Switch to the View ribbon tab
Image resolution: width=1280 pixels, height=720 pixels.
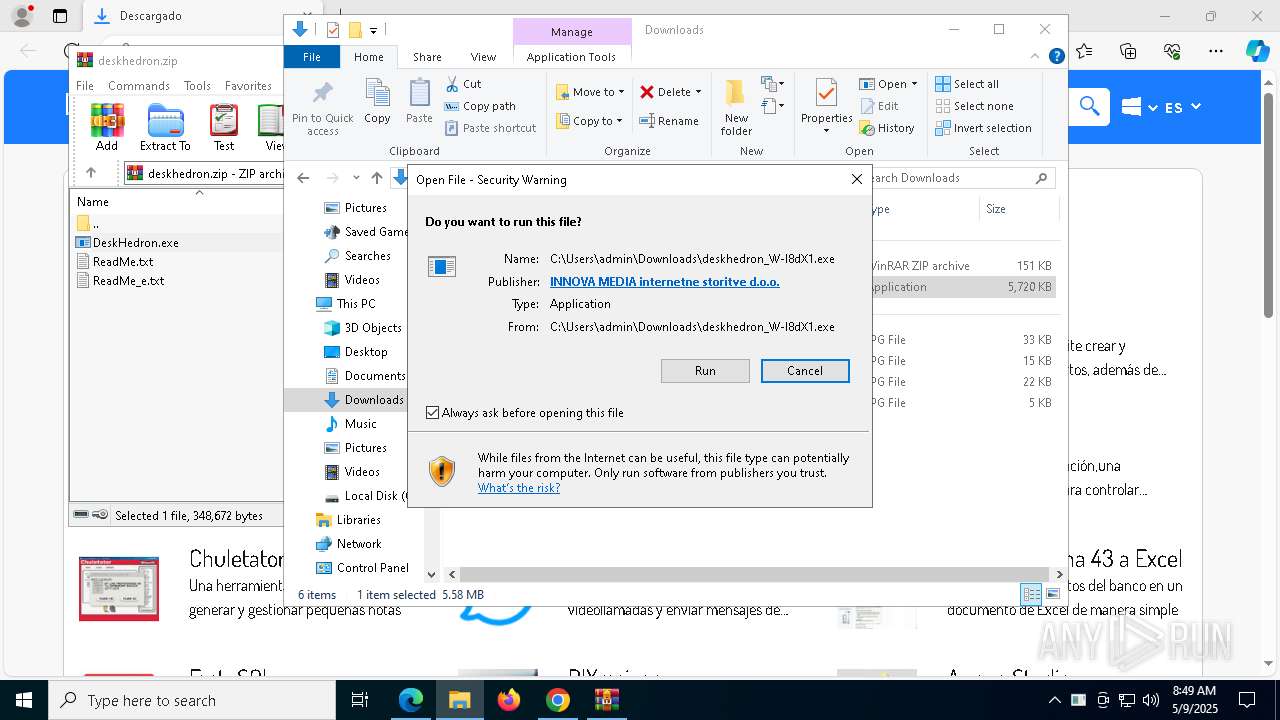click(x=483, y=57)
